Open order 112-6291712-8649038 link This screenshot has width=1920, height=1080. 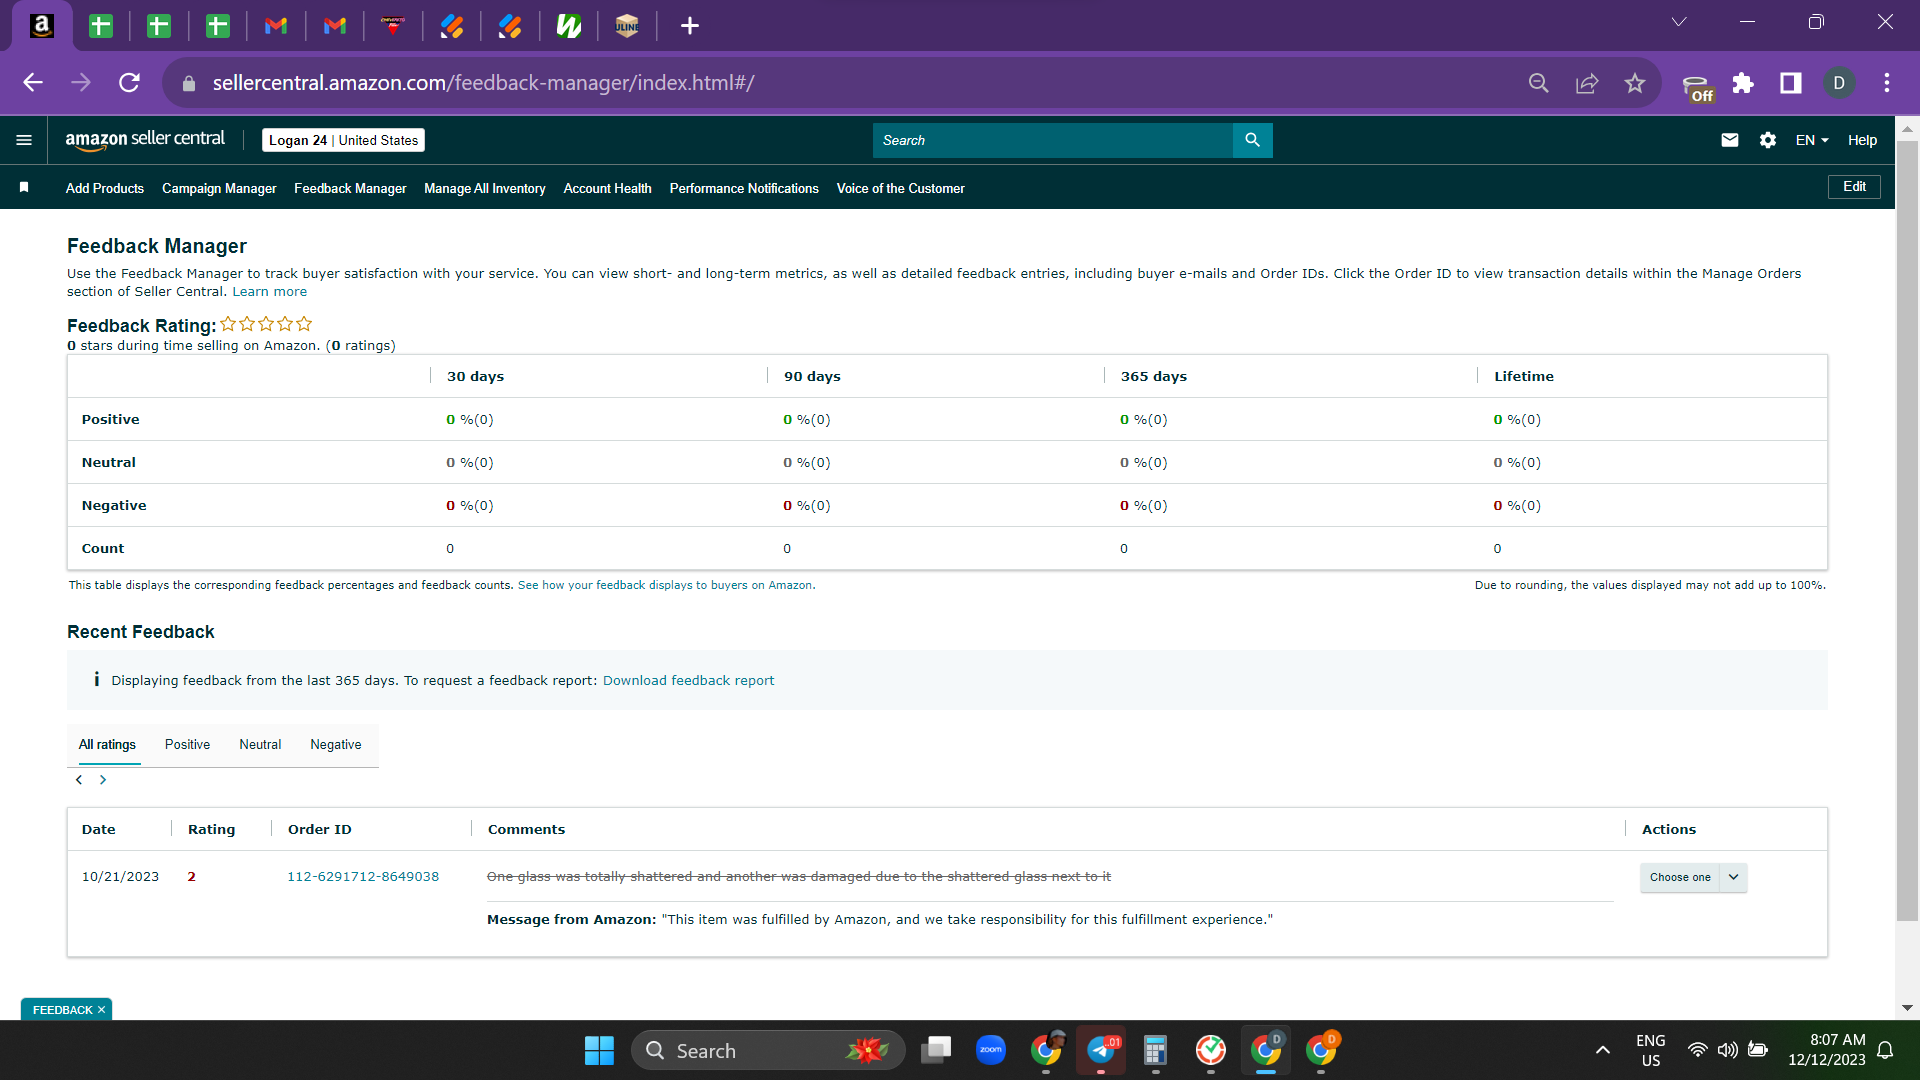363,877
